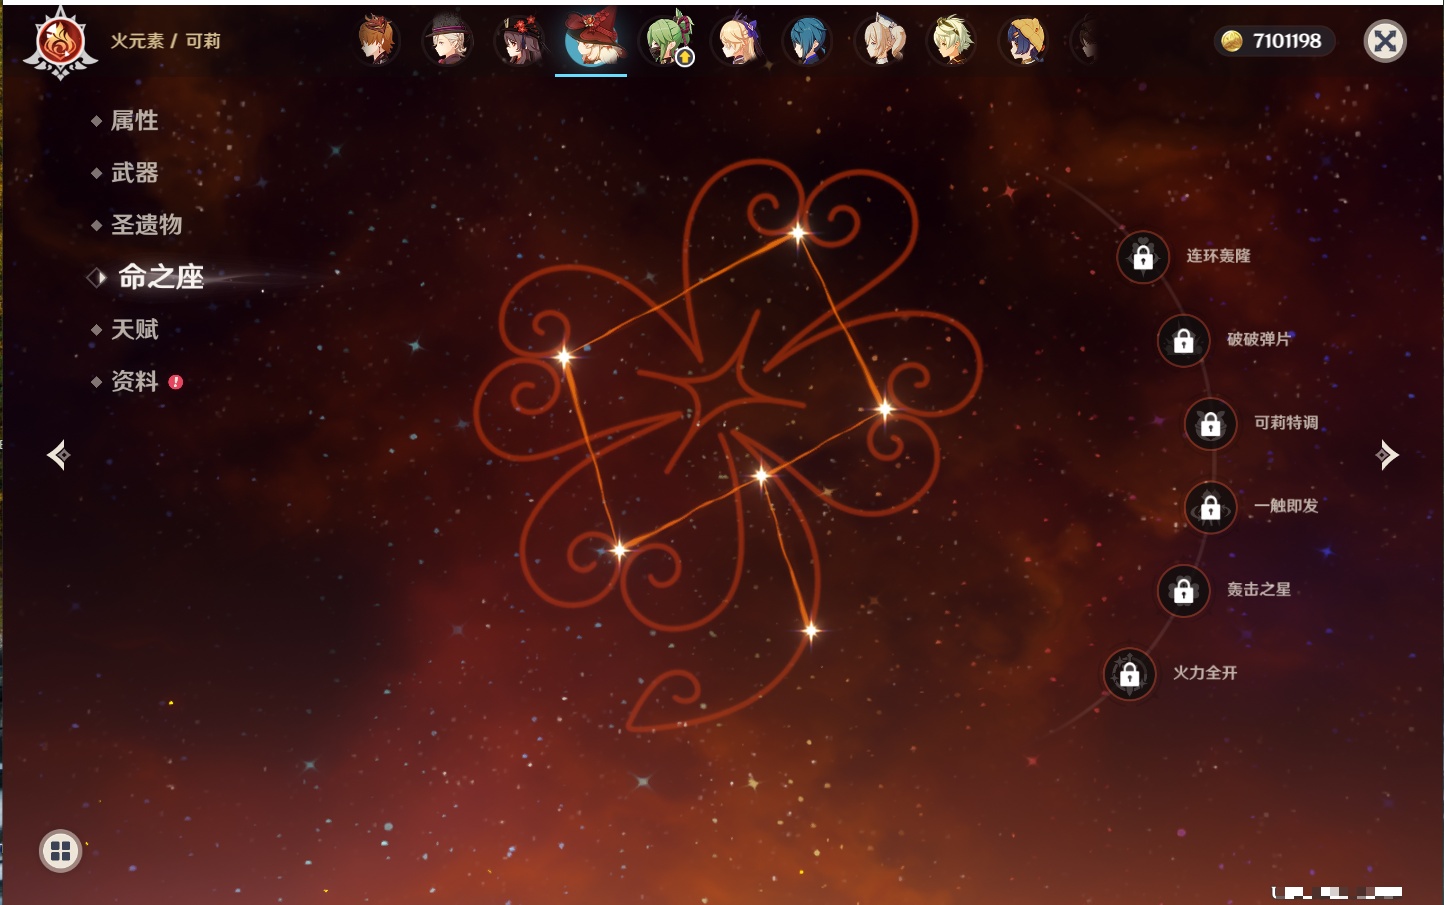Select the orange-haired character portrait with a red mask
Screen dimensions: 1444x905
coord(378,41)
